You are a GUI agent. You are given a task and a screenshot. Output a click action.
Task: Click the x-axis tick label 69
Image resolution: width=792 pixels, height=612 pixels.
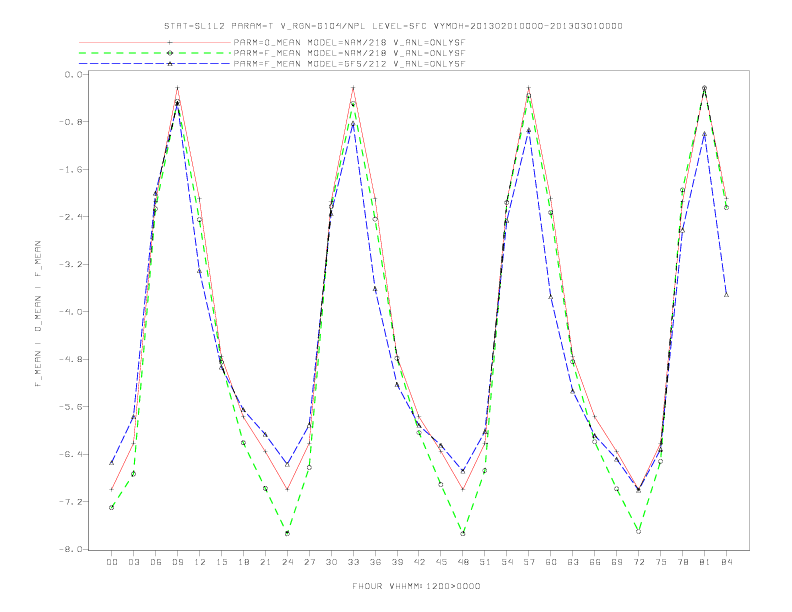pos(617,562)
